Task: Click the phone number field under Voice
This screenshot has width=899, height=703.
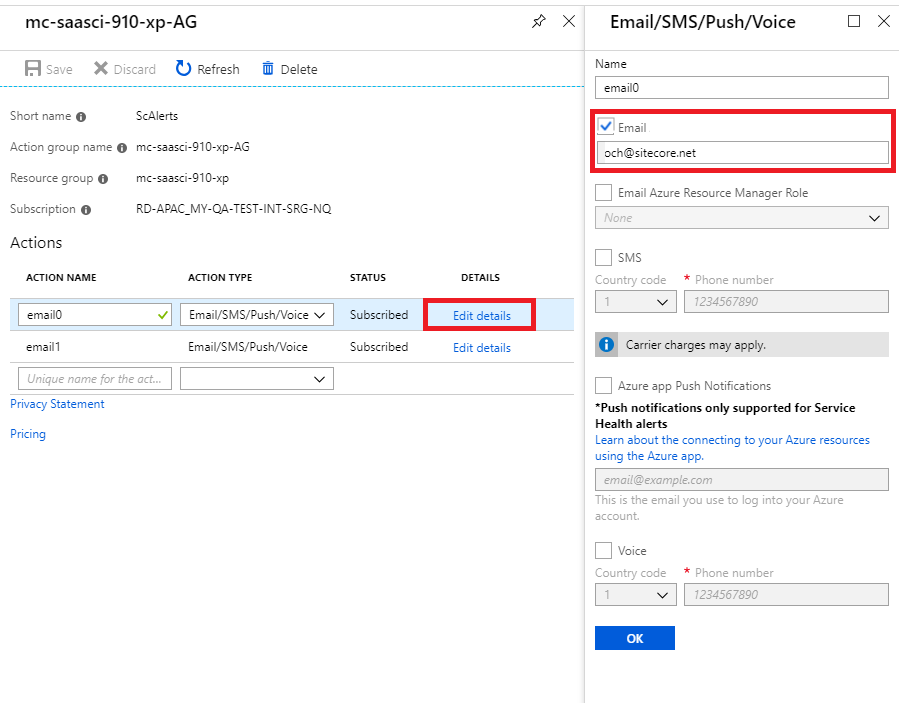Action: point(786,594)
